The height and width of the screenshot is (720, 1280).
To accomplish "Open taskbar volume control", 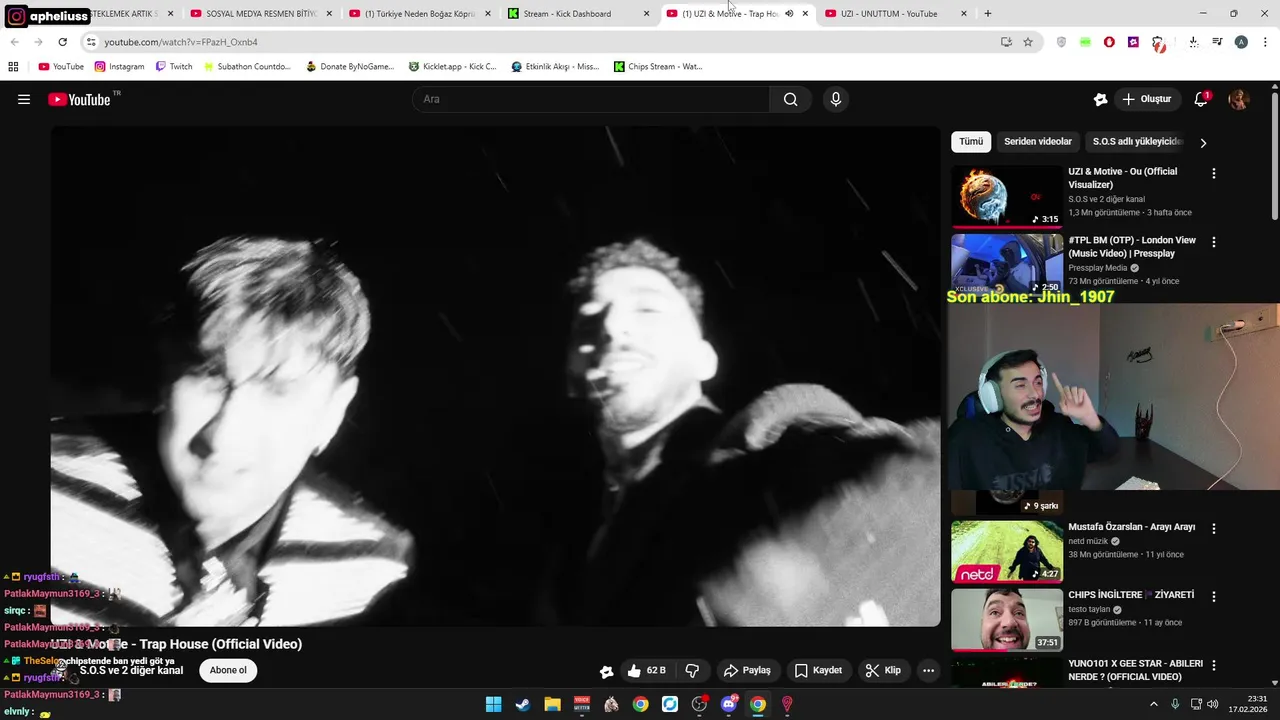I will [1214, 704].
